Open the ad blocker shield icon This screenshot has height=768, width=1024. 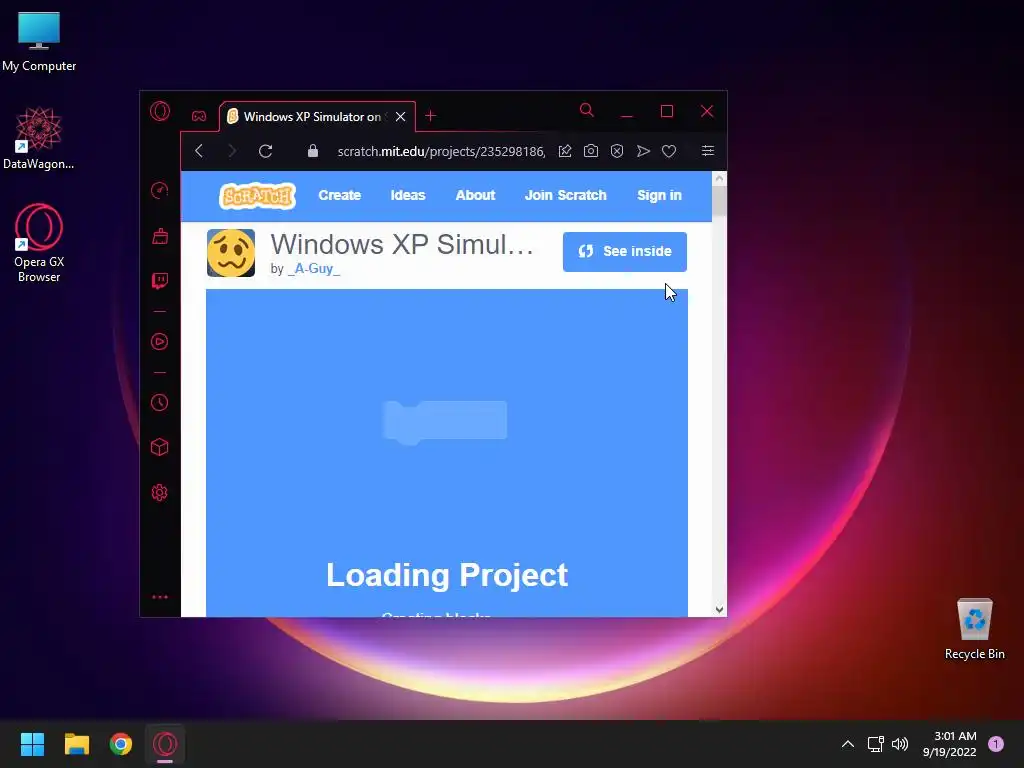616,151
